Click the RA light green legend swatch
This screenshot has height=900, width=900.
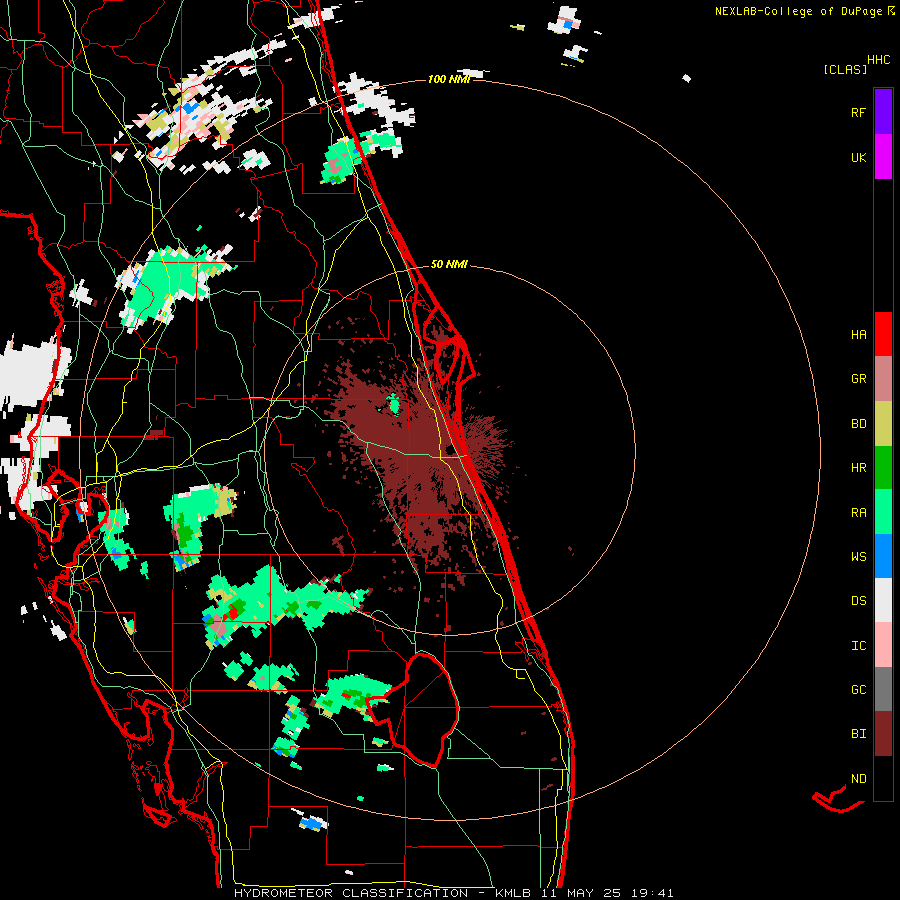(x=883, y=512)
